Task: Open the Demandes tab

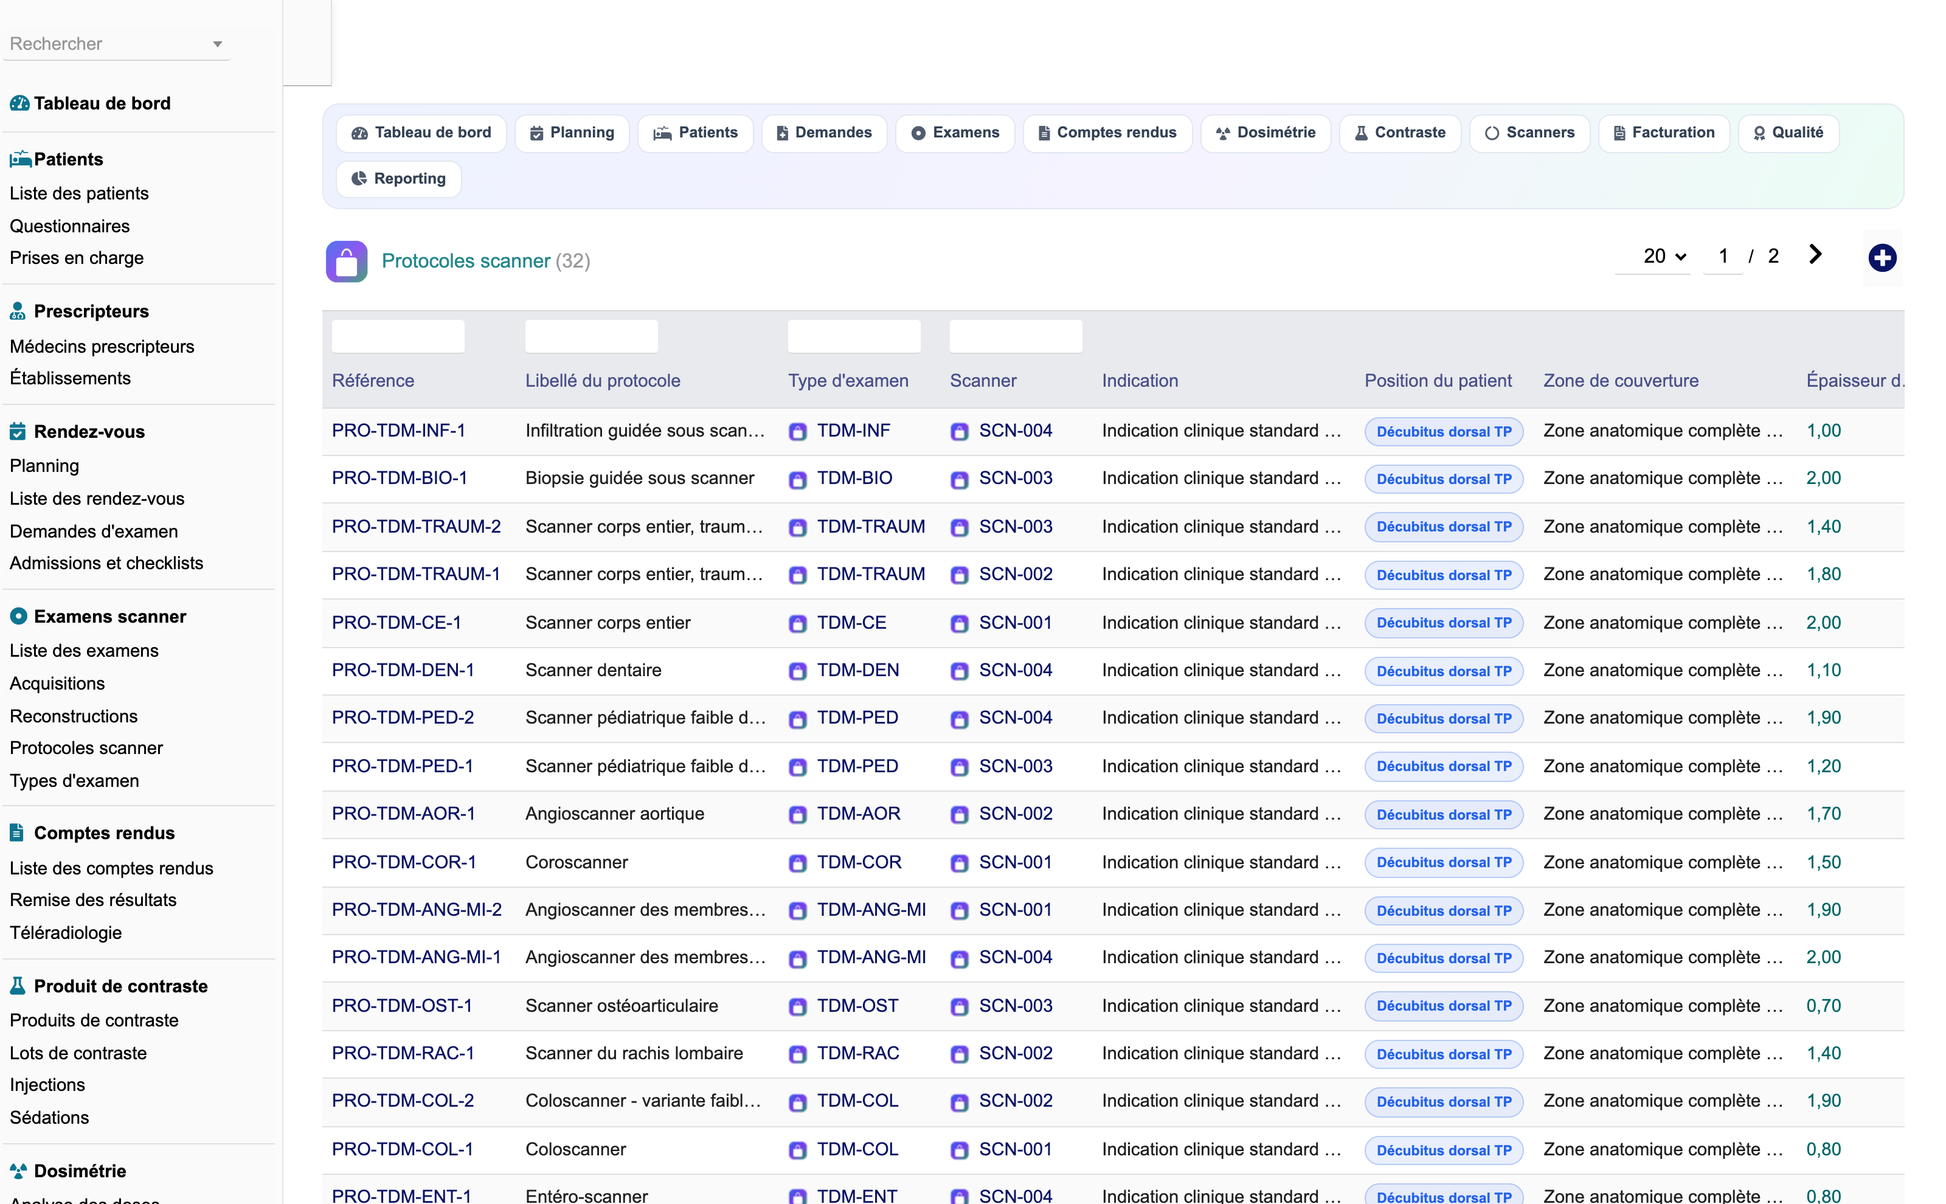Action: (x=824, y=133)
